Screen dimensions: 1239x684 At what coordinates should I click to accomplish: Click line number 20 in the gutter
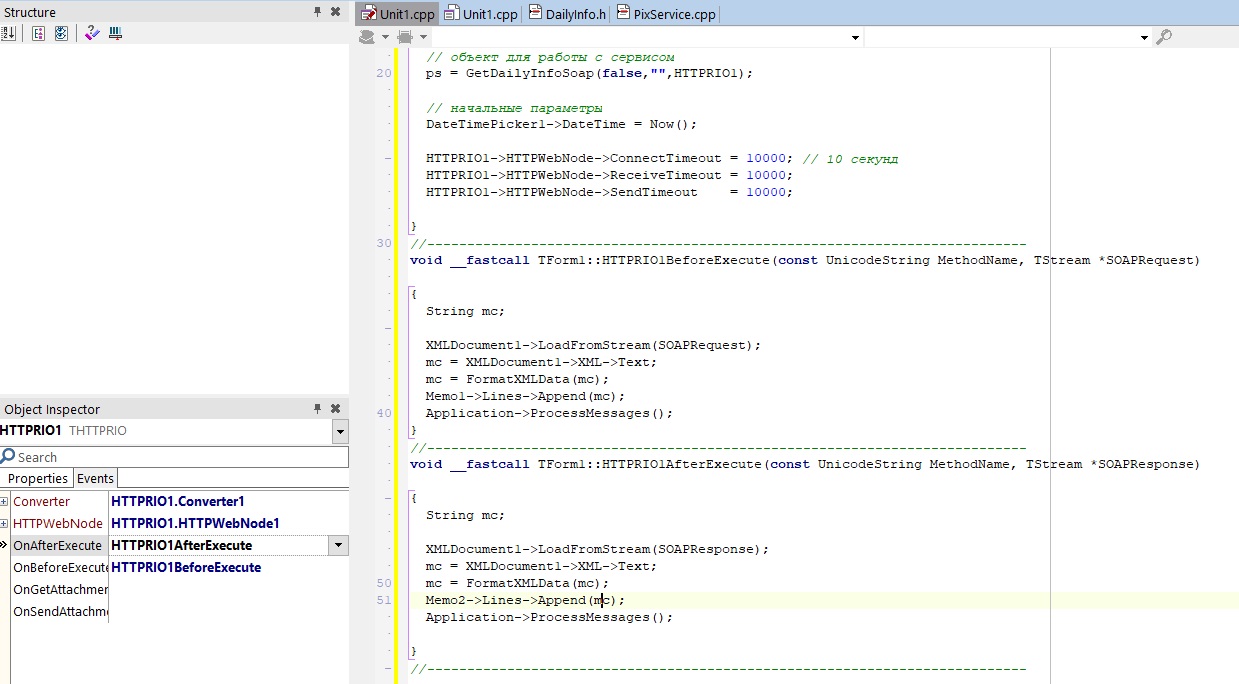[x=384, y=73]
